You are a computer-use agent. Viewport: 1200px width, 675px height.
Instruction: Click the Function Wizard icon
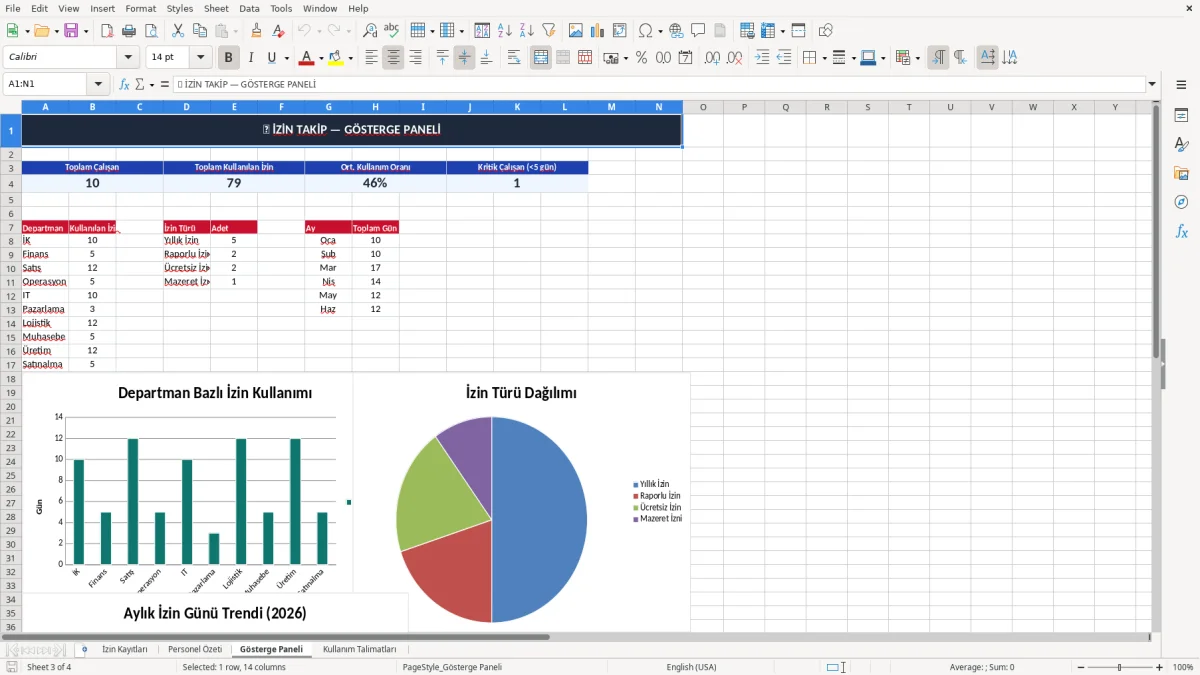pos(125,85)
